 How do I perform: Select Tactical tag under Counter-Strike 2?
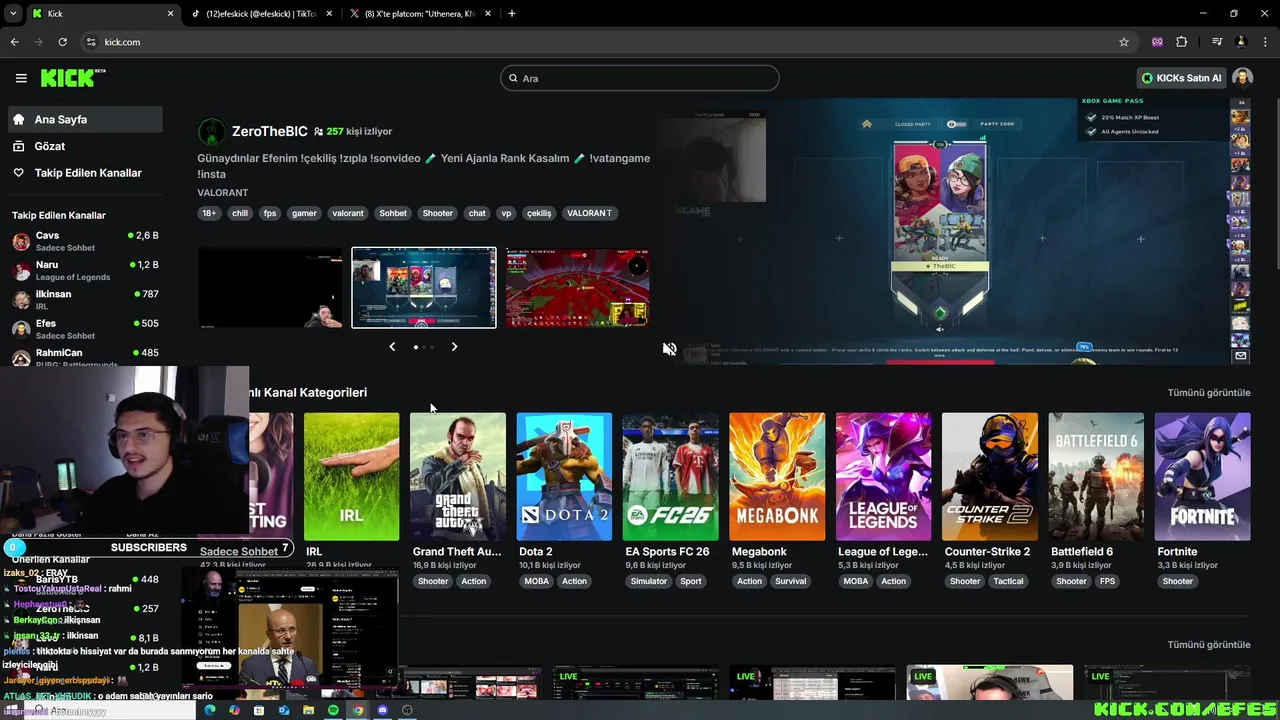(x=1008, y=581)
